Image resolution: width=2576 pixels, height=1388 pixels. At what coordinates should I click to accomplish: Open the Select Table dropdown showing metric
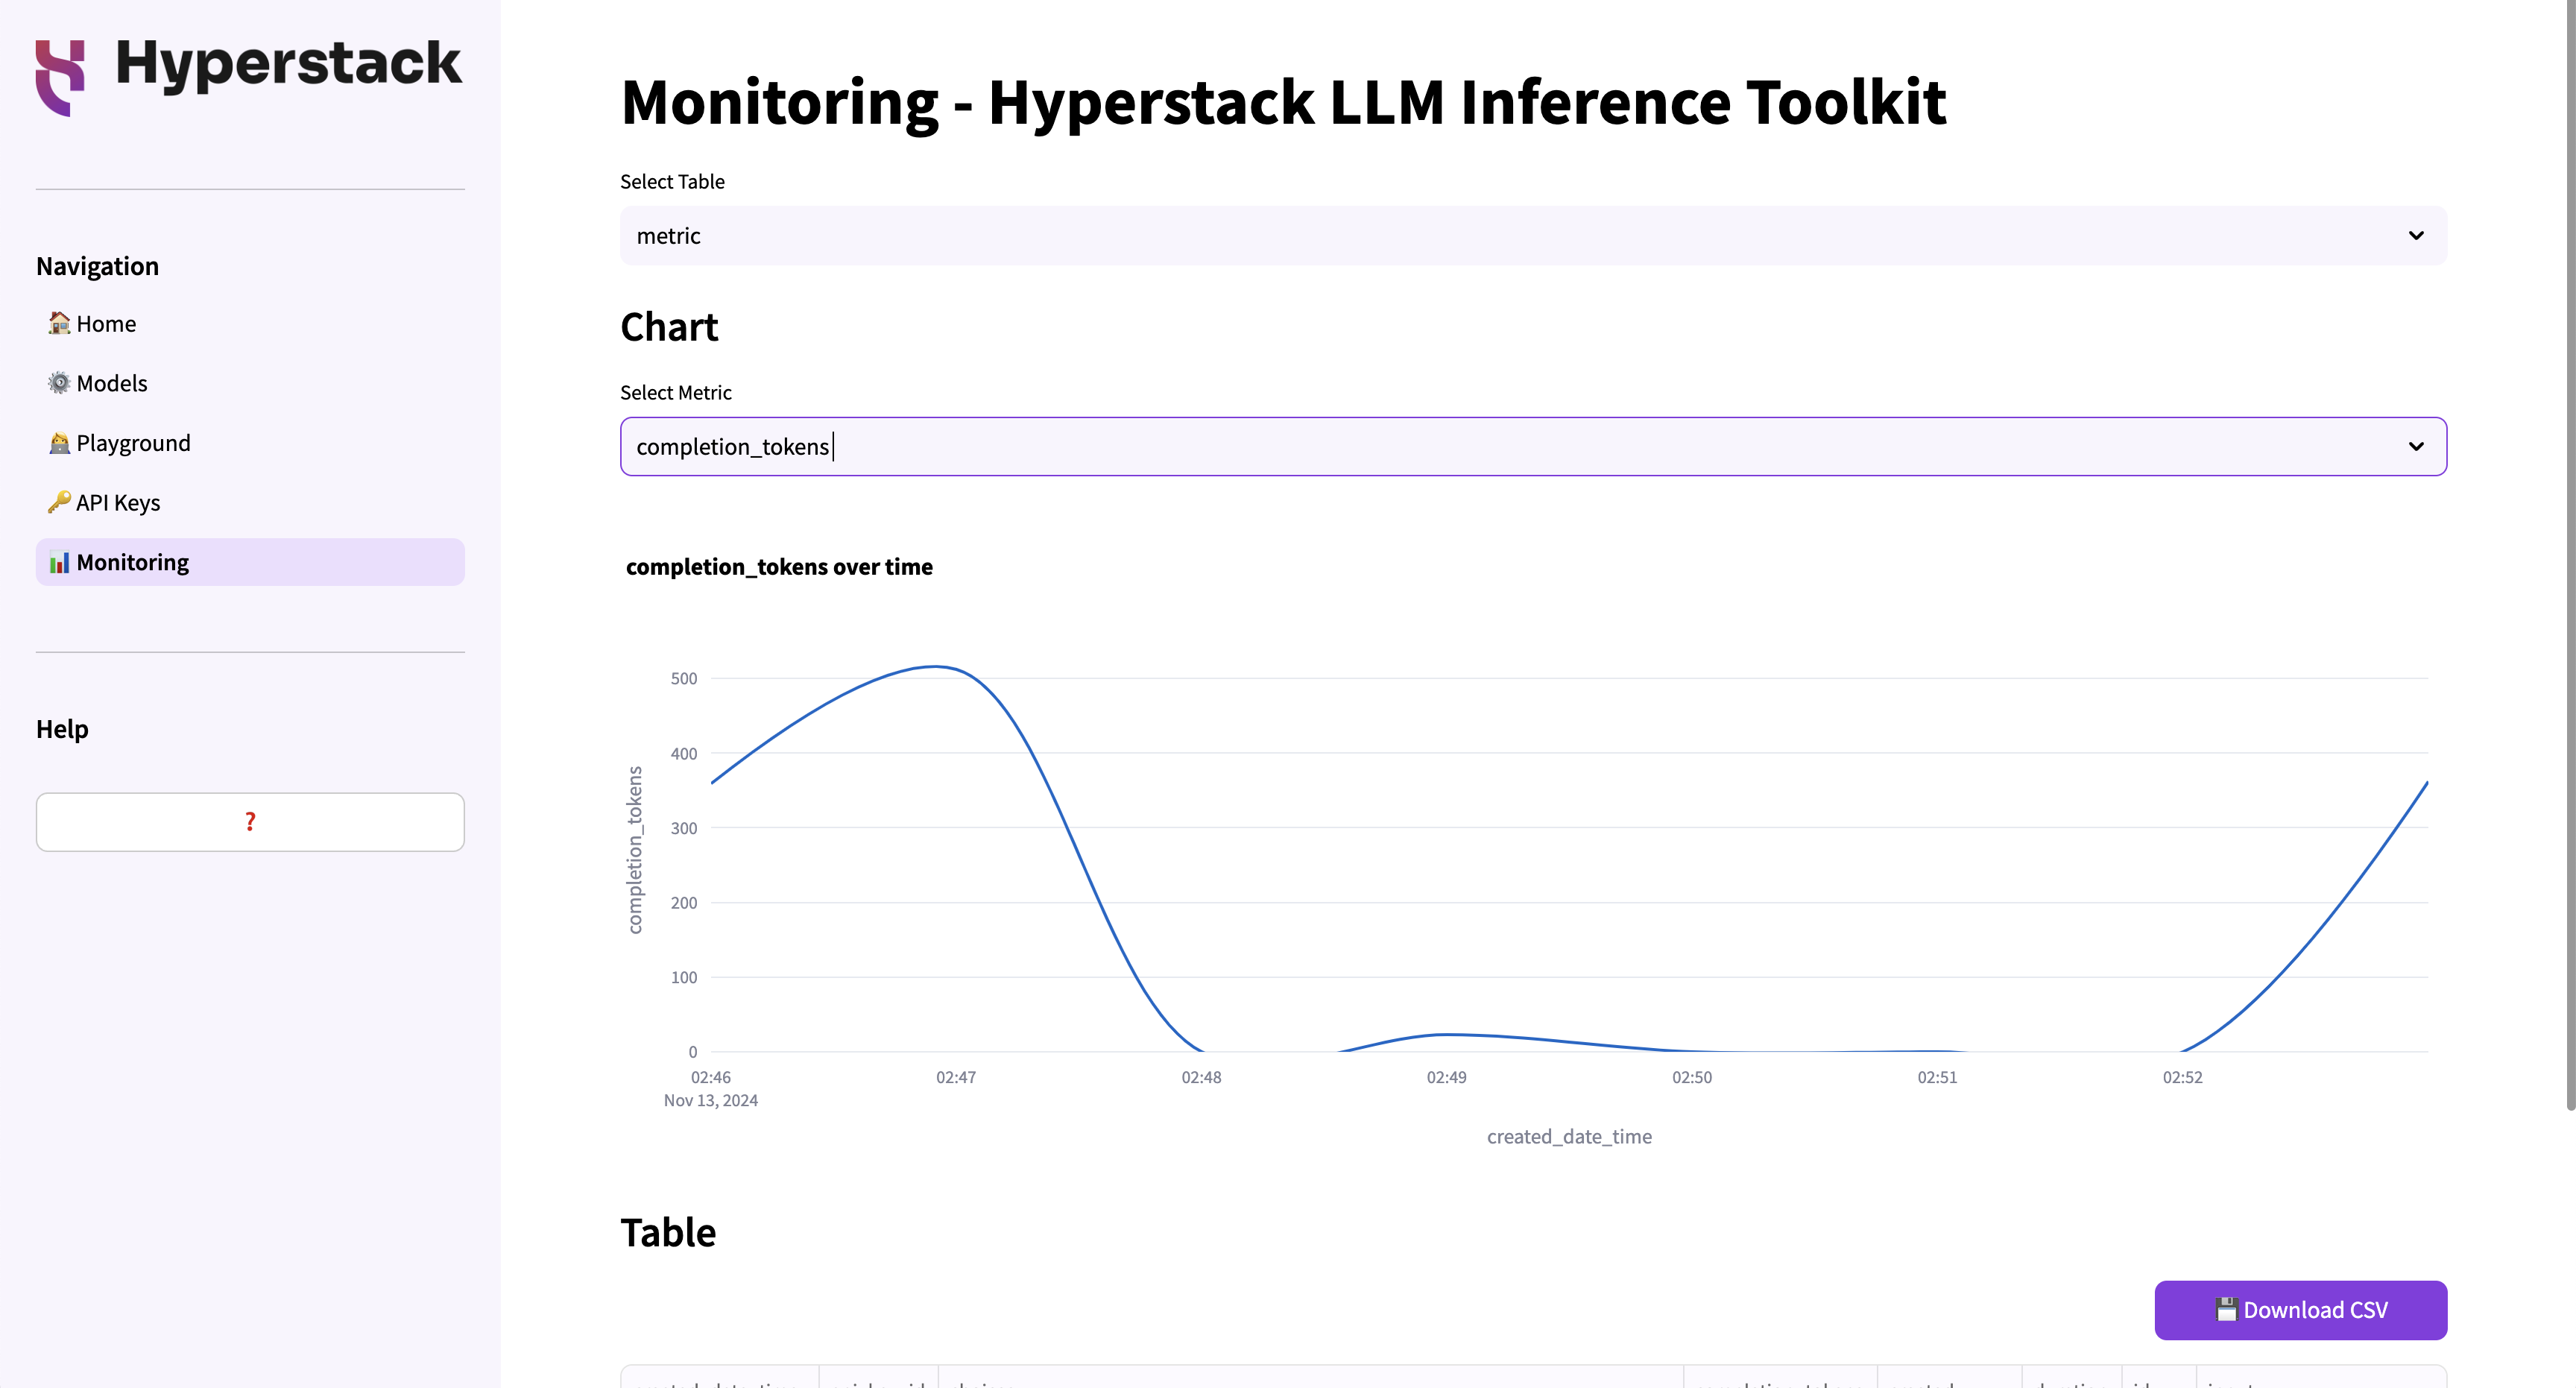click(x=1533, y=236)
